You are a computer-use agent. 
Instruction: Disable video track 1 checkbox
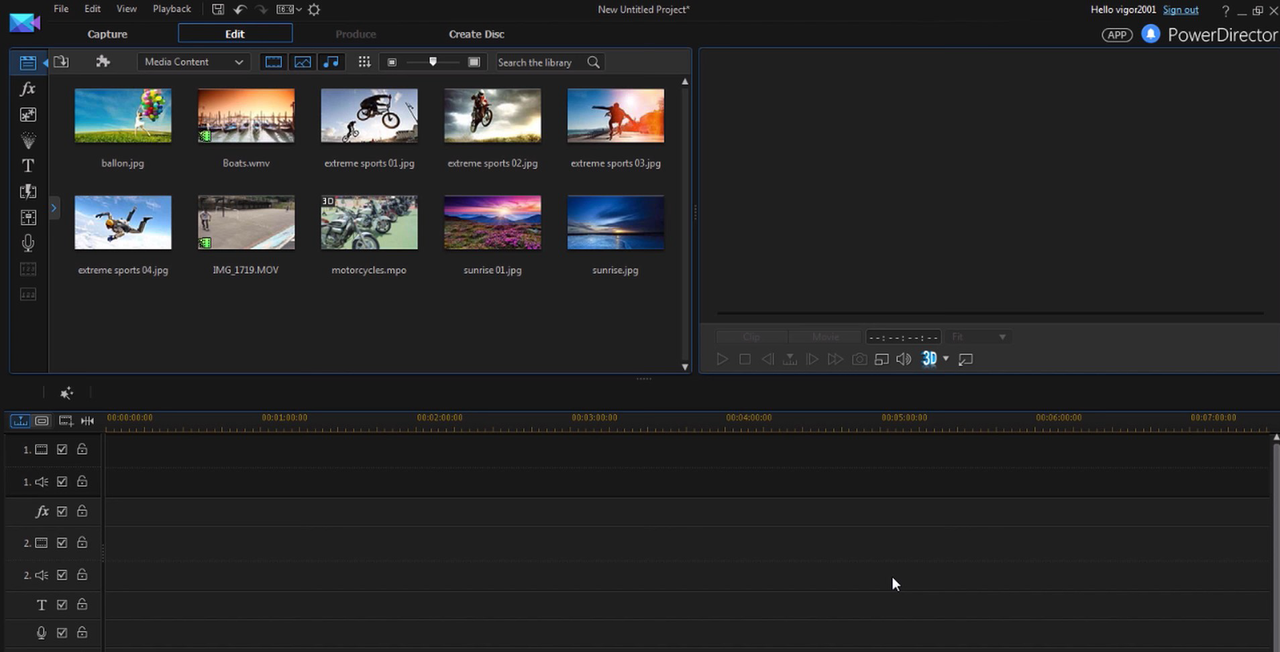(x=62, y=450)
